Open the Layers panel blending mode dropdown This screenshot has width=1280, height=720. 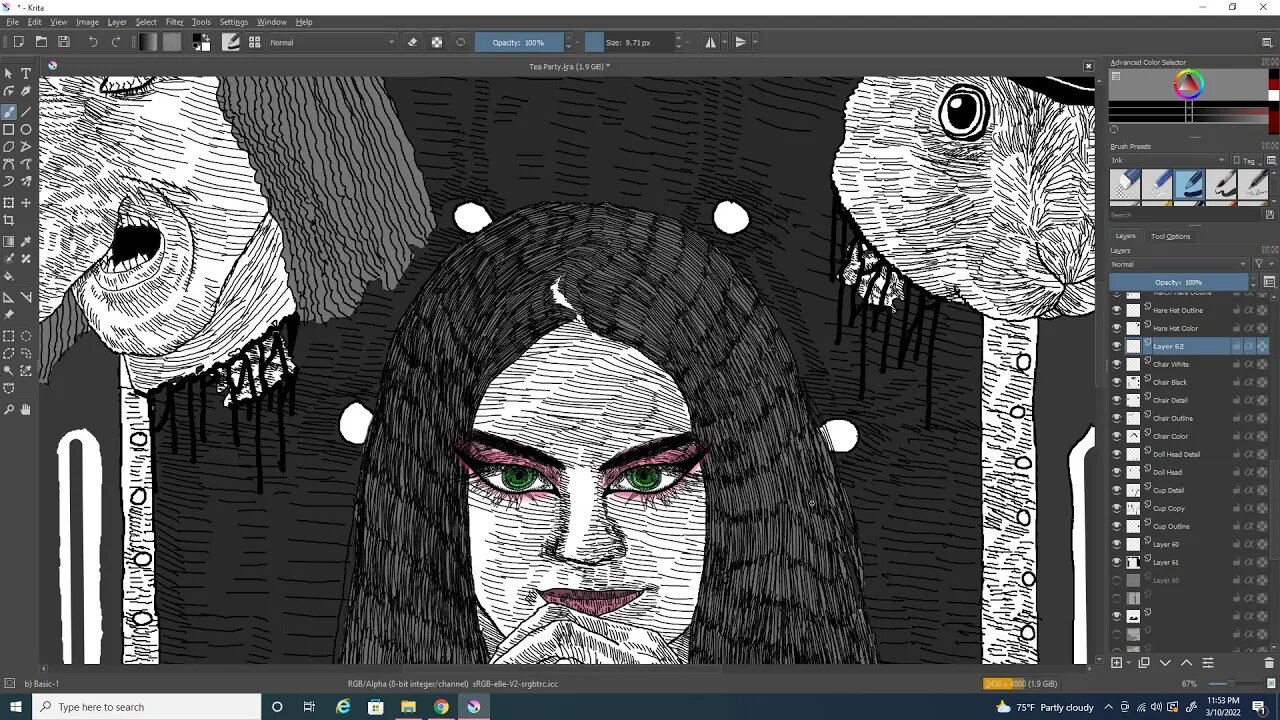click(1179, 264)
